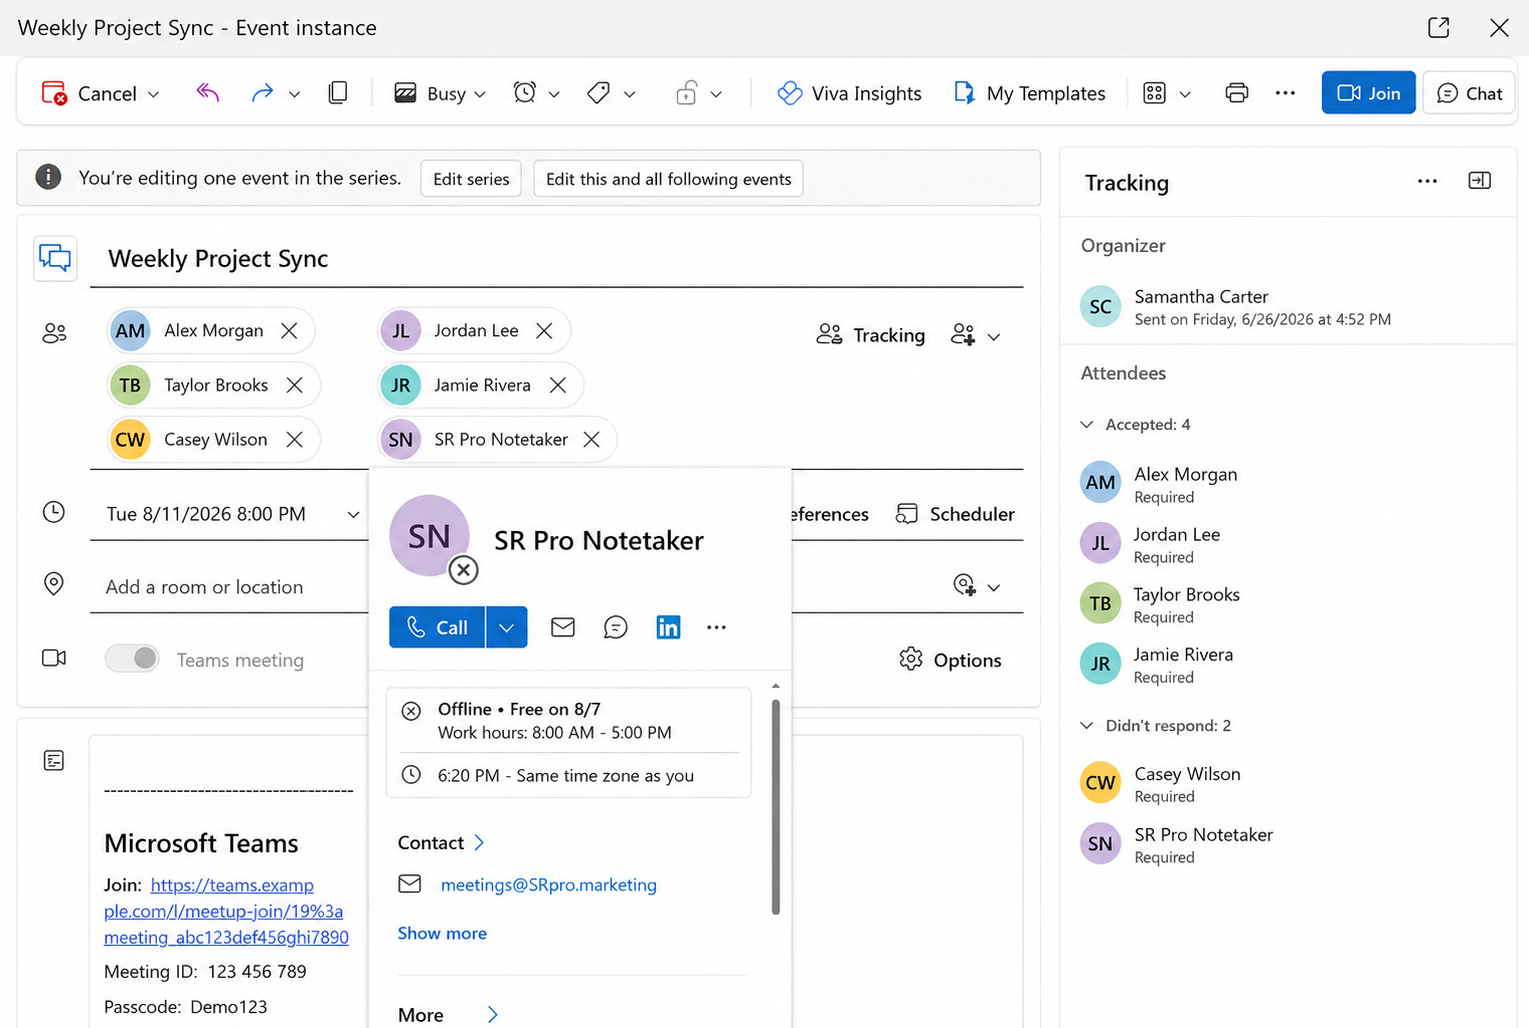This screenshot has height=1028, width=1529.
Task: Remove Jamie Rivera from attendees
Action: 558,385
